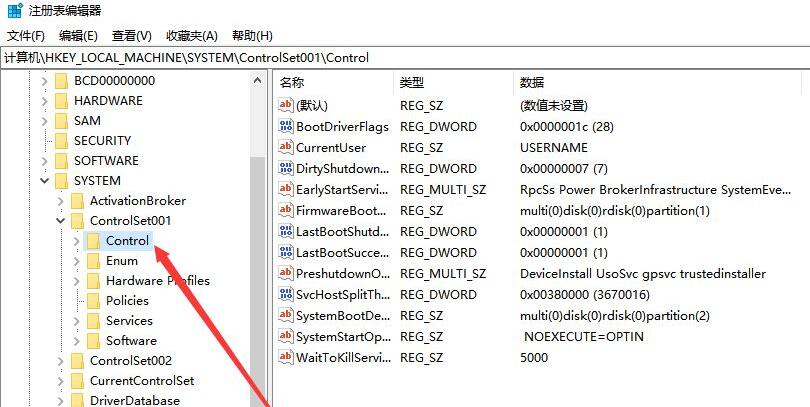Click the icon of the (默认) default value

tap(286, 106)
